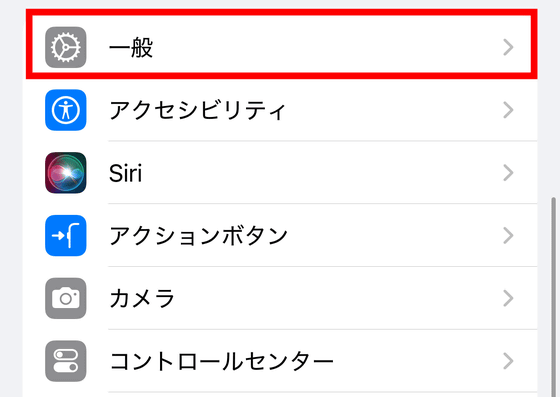Open the カメラ text label
Screen dimensions: 560x397
tap(142, 298)
